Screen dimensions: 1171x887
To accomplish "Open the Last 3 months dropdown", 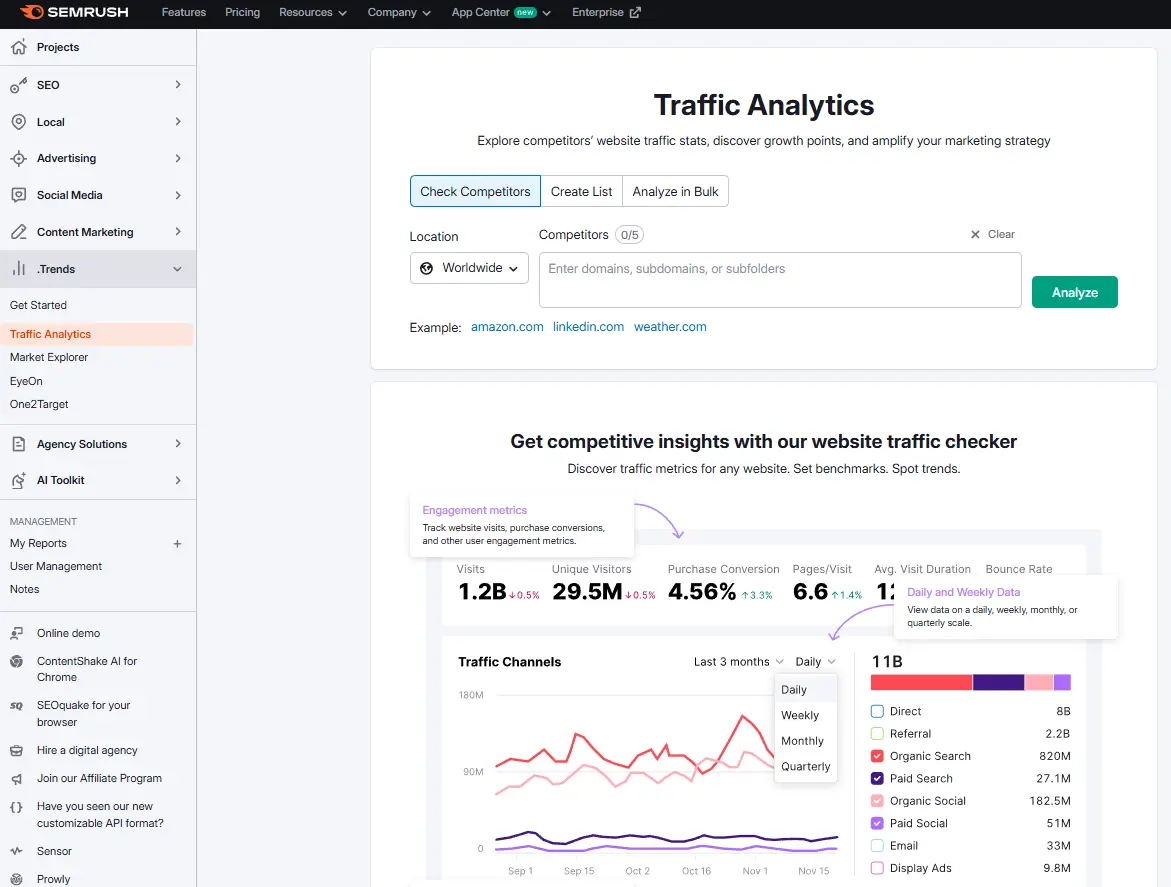I will point(739,662).
